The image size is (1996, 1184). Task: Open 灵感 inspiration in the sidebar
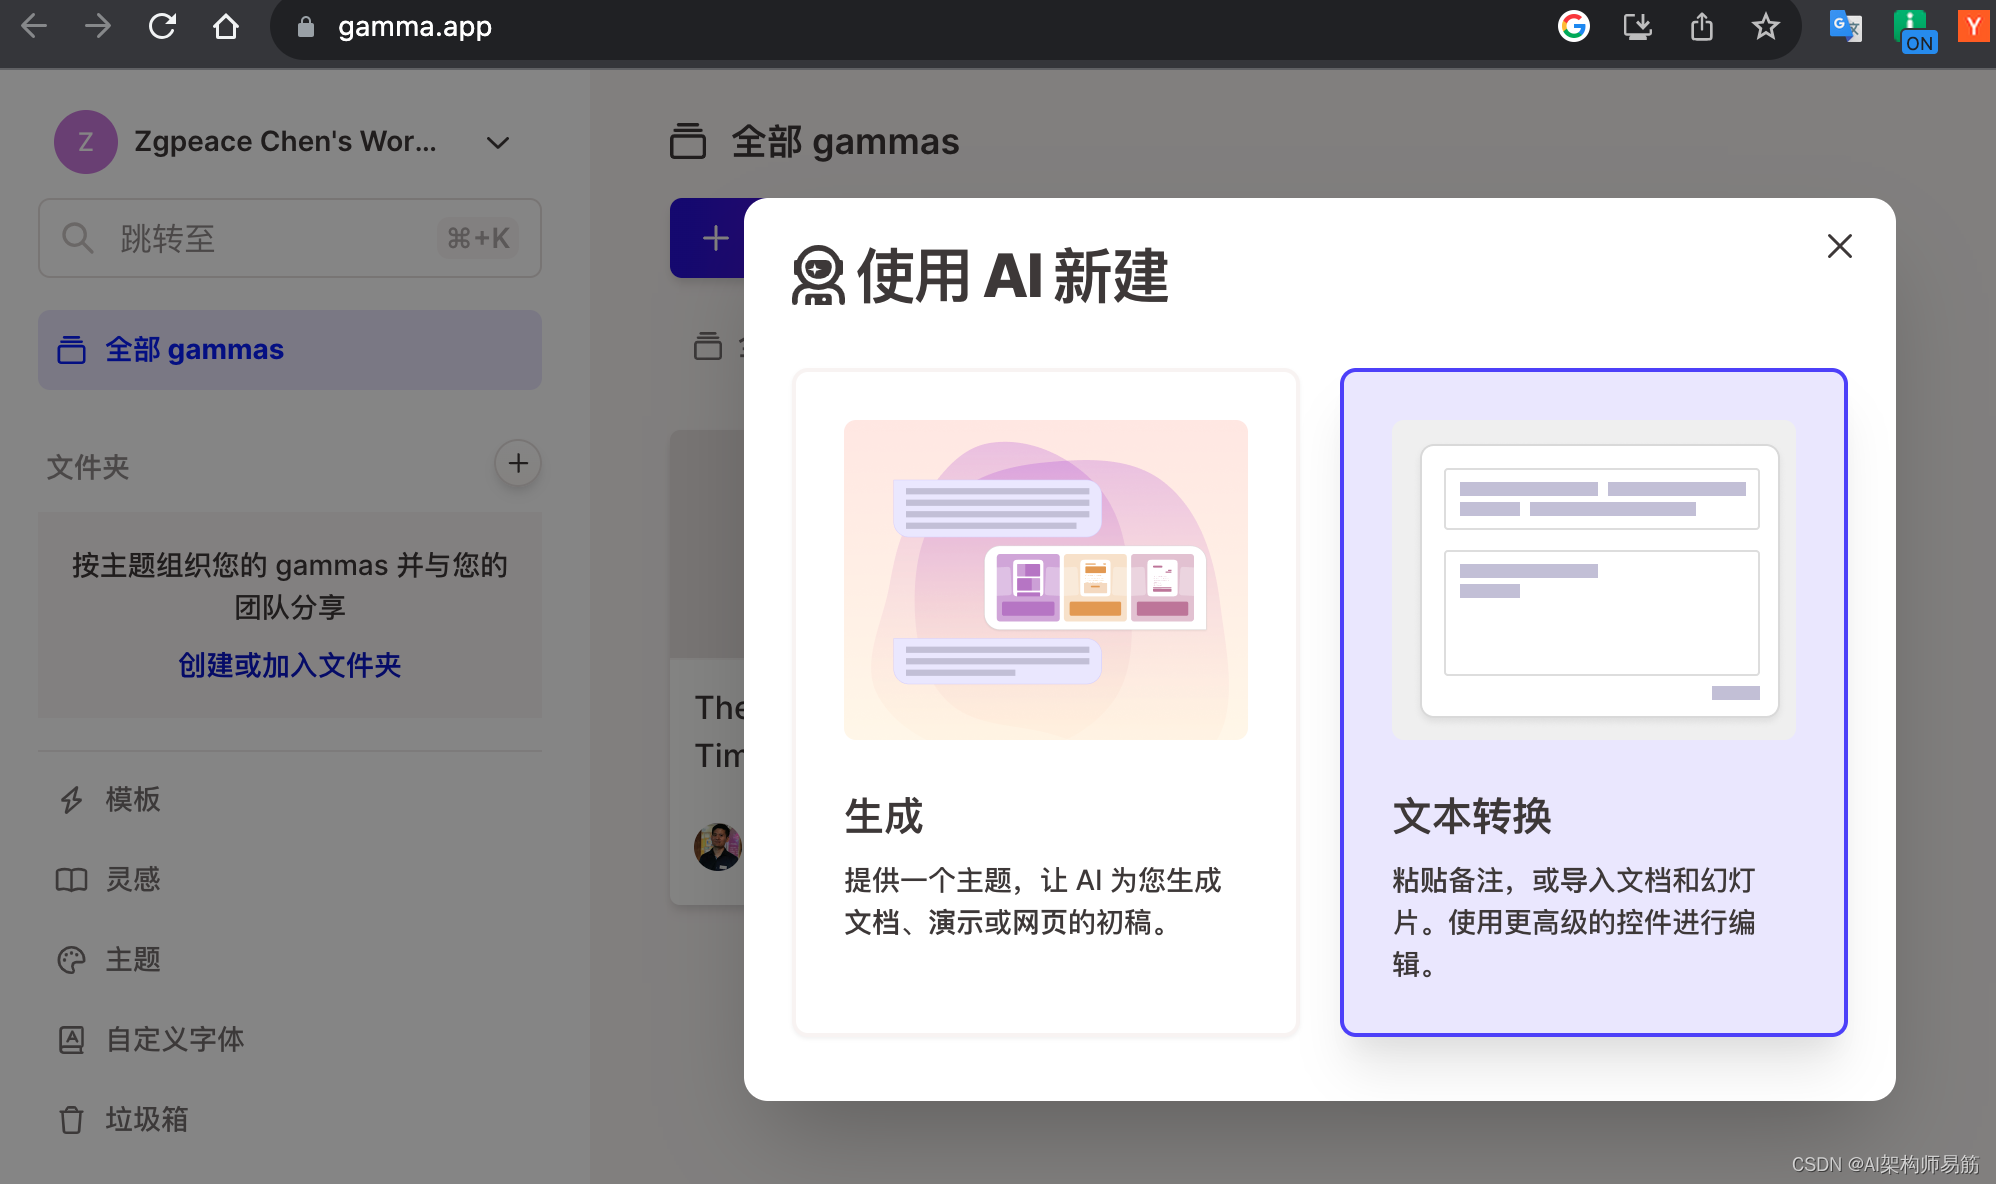click(x=132, y=879)
